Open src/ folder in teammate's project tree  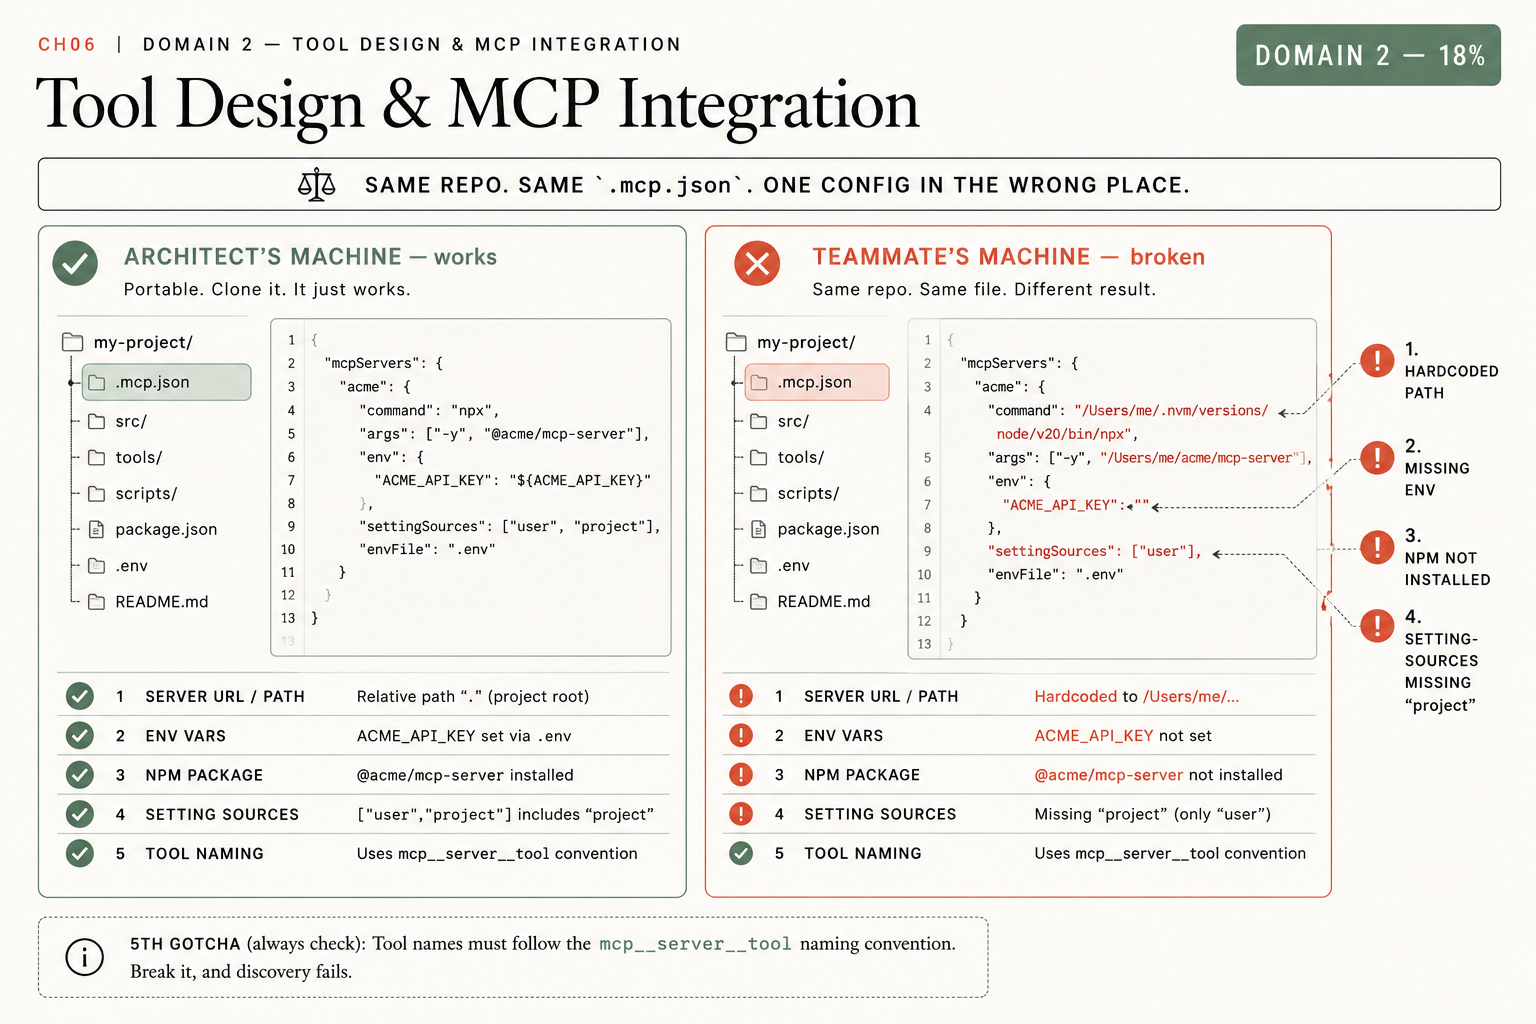(x=780, y=421)
